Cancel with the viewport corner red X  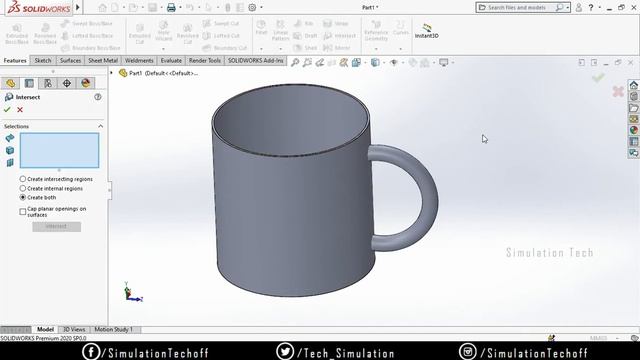pyautogui.click(x=618, y=91)
